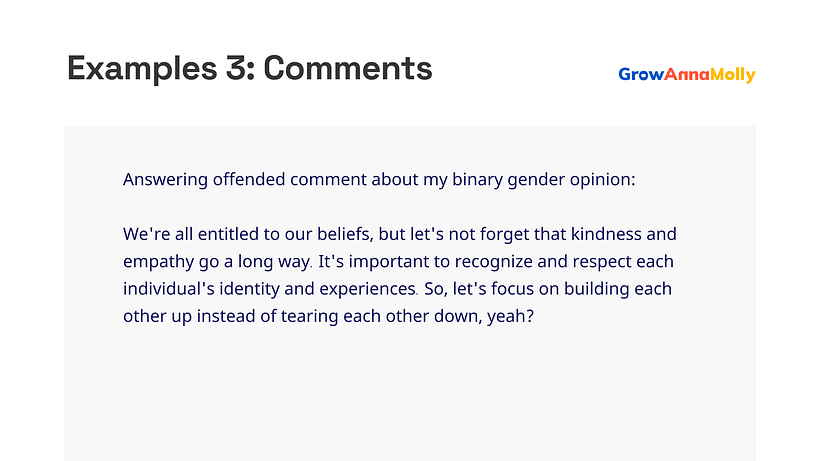This screenshot has height=461, width=820.
Task: Click the red "Anna" part of logo
Action: 687,74
